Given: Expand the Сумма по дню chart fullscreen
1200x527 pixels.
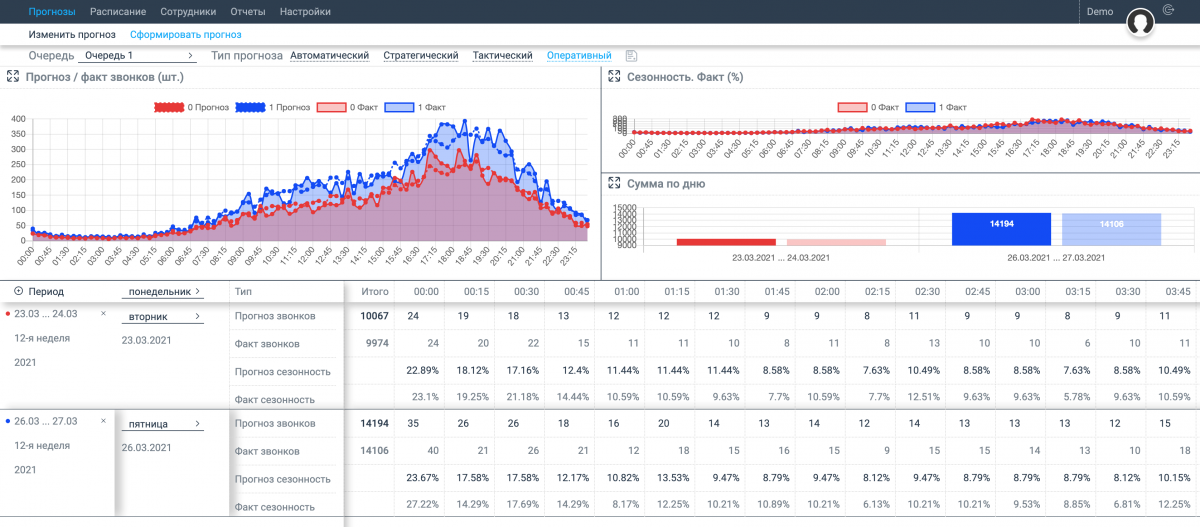Looking at the screenshot, I should coord(614,184).
